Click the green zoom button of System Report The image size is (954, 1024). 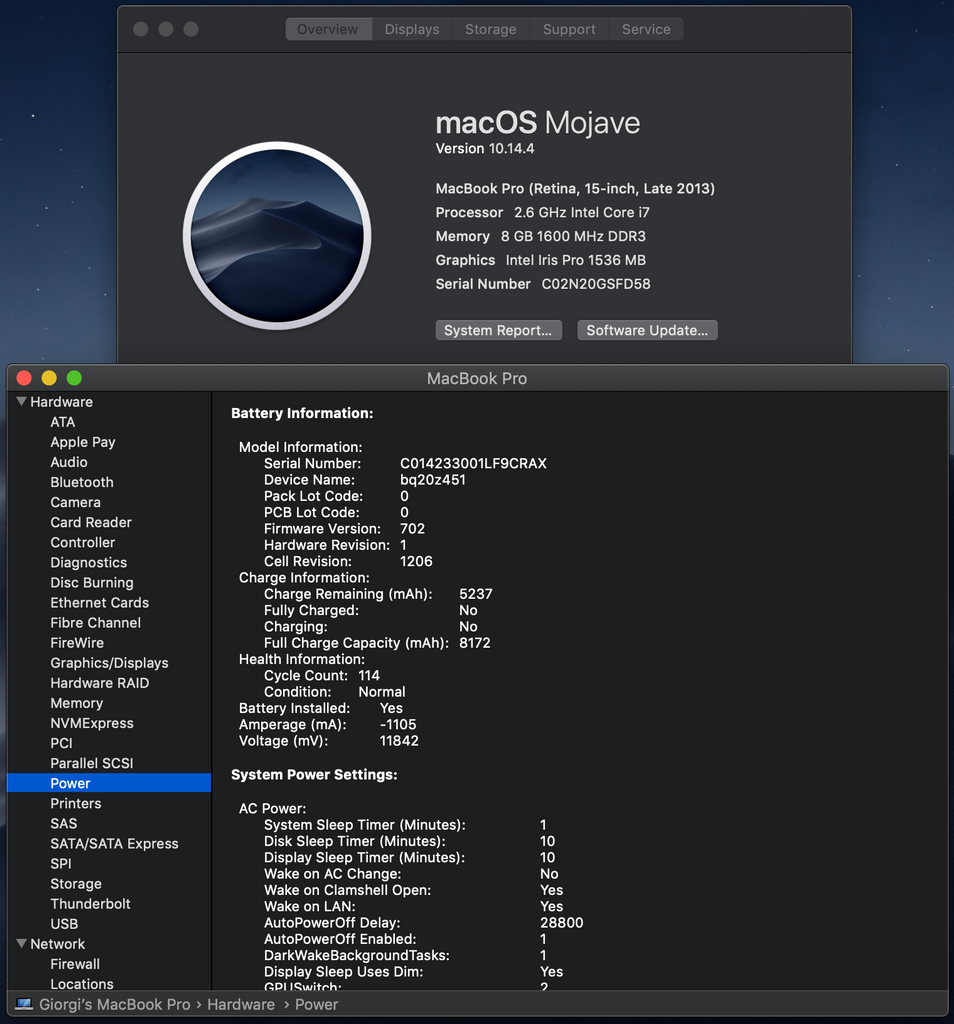pos(74,378)
